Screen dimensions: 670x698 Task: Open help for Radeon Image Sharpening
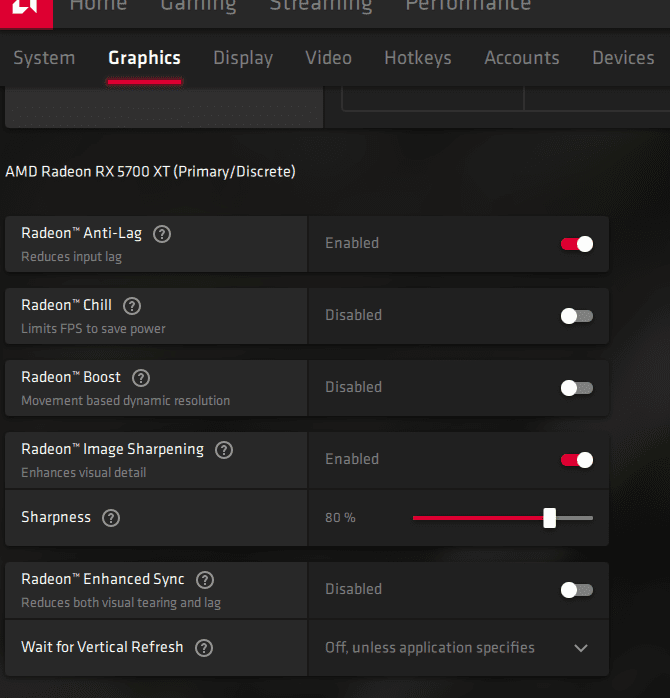pos(224,450)
